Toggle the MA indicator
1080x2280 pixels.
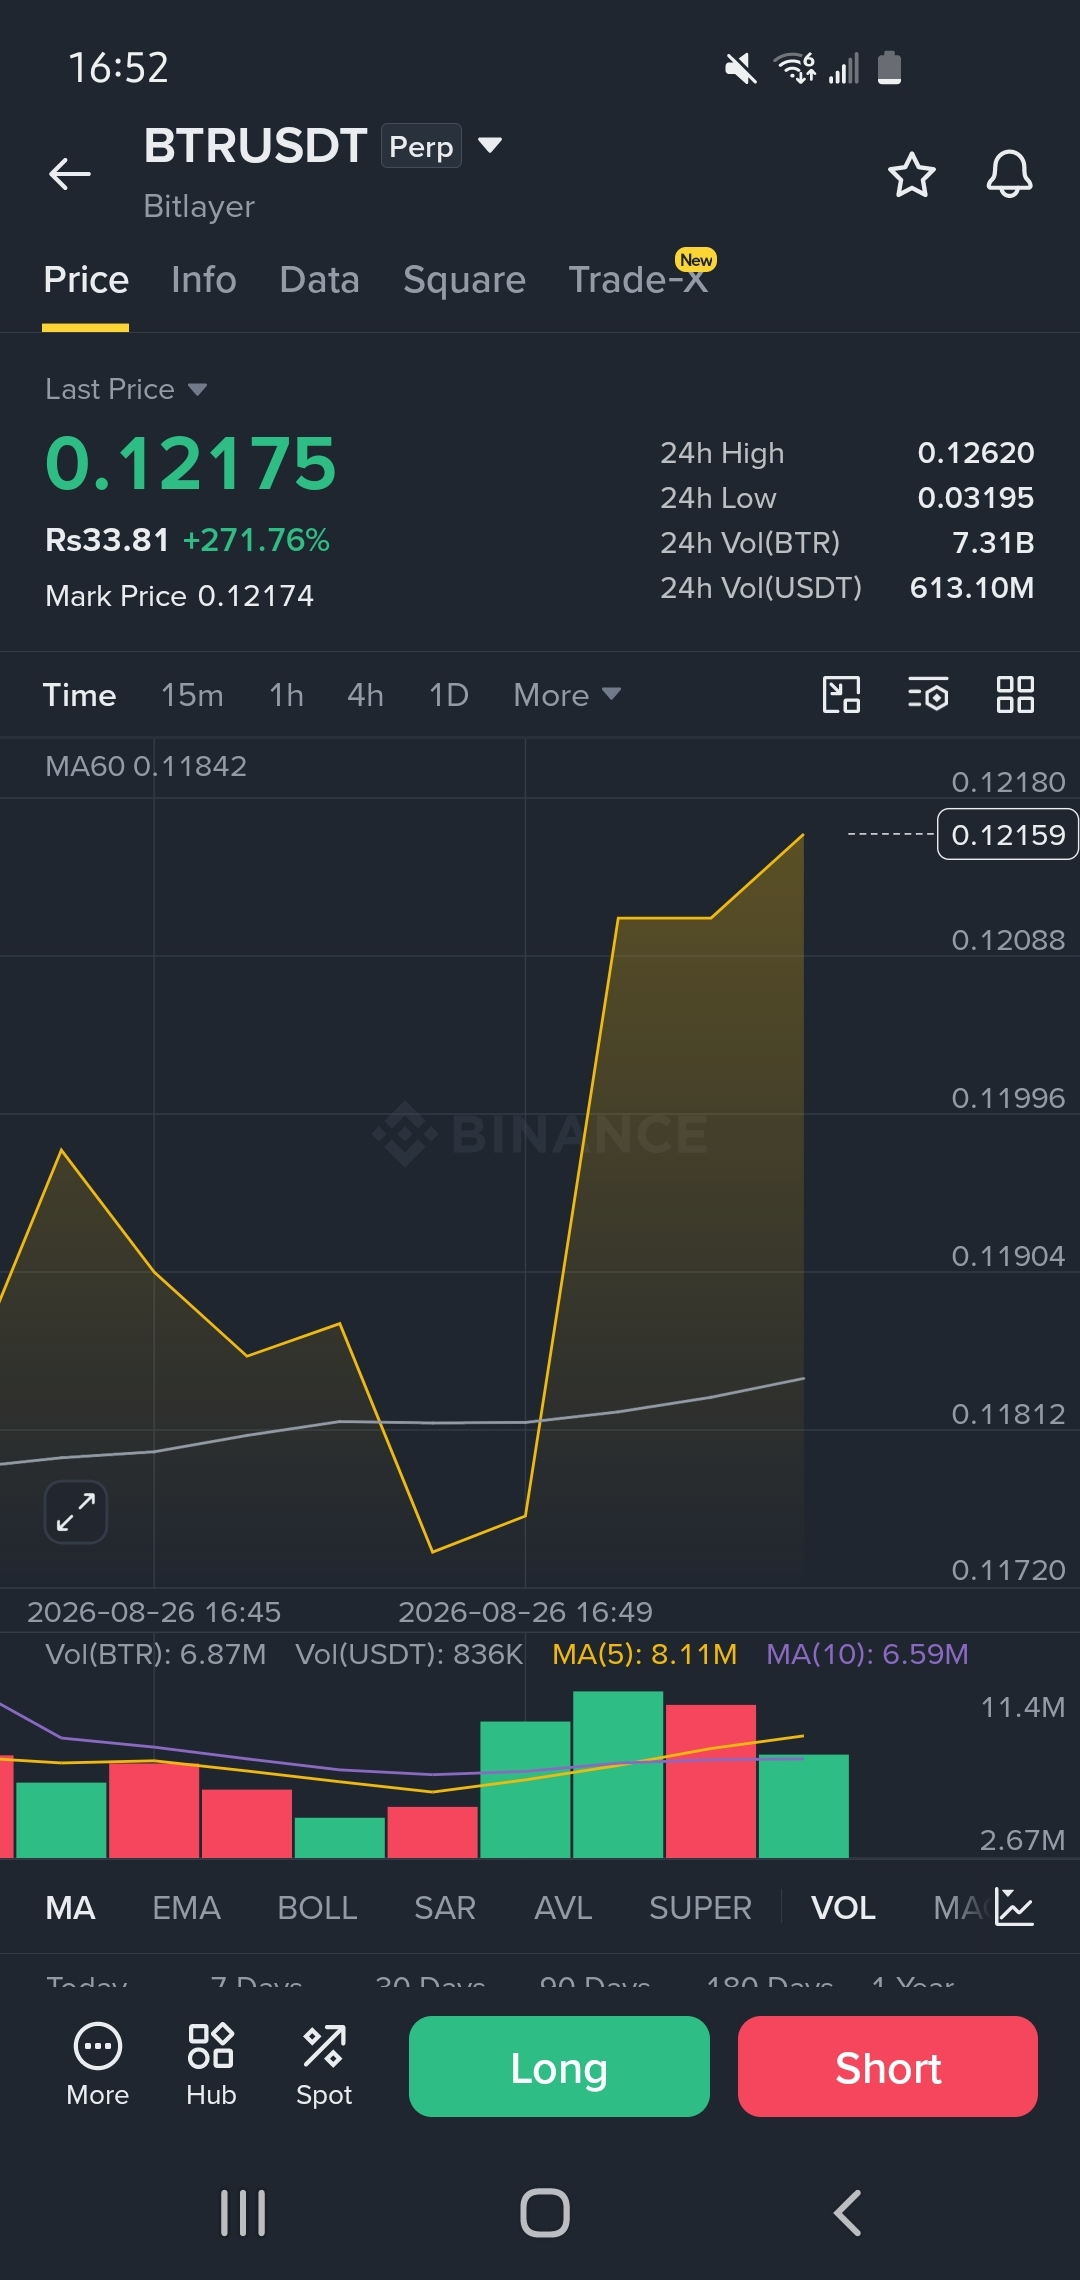(x=70, y=1908)
